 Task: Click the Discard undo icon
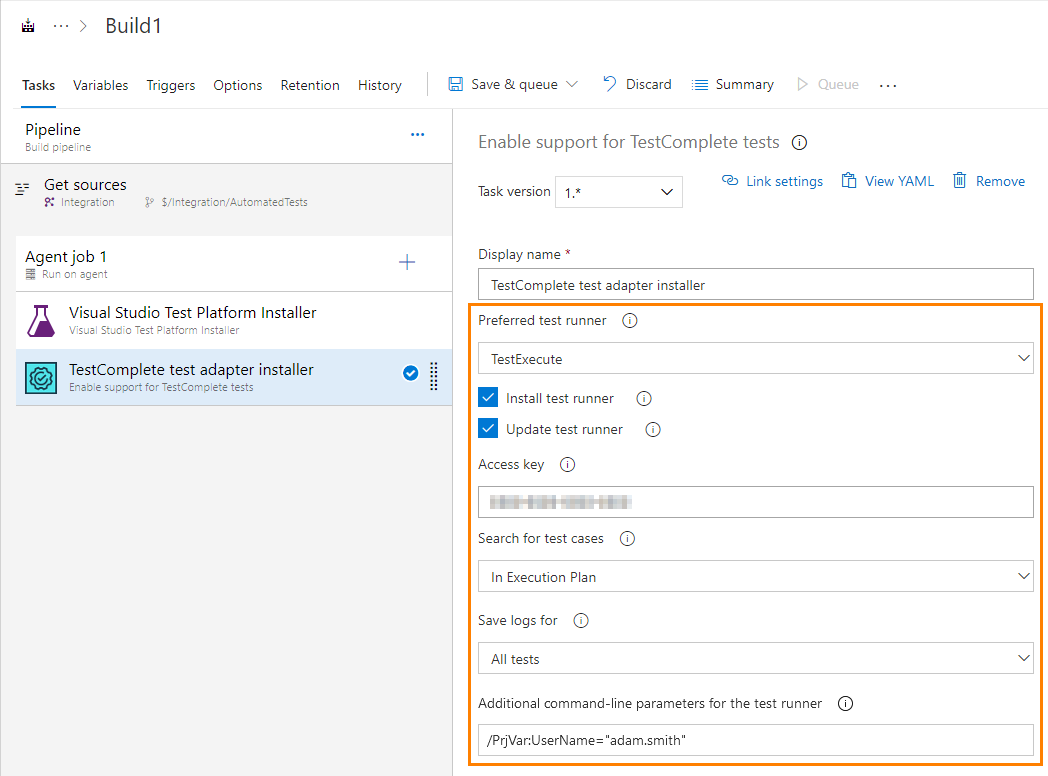click(609, 84)
